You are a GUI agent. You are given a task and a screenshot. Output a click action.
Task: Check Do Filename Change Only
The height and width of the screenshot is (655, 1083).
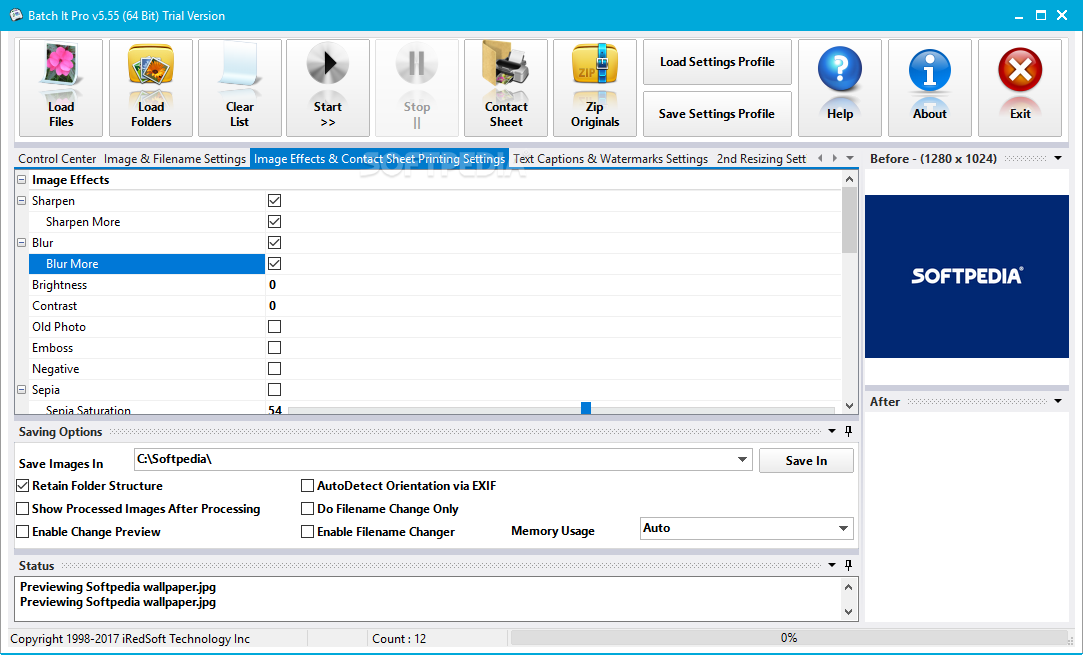click(x=307, y=509)
